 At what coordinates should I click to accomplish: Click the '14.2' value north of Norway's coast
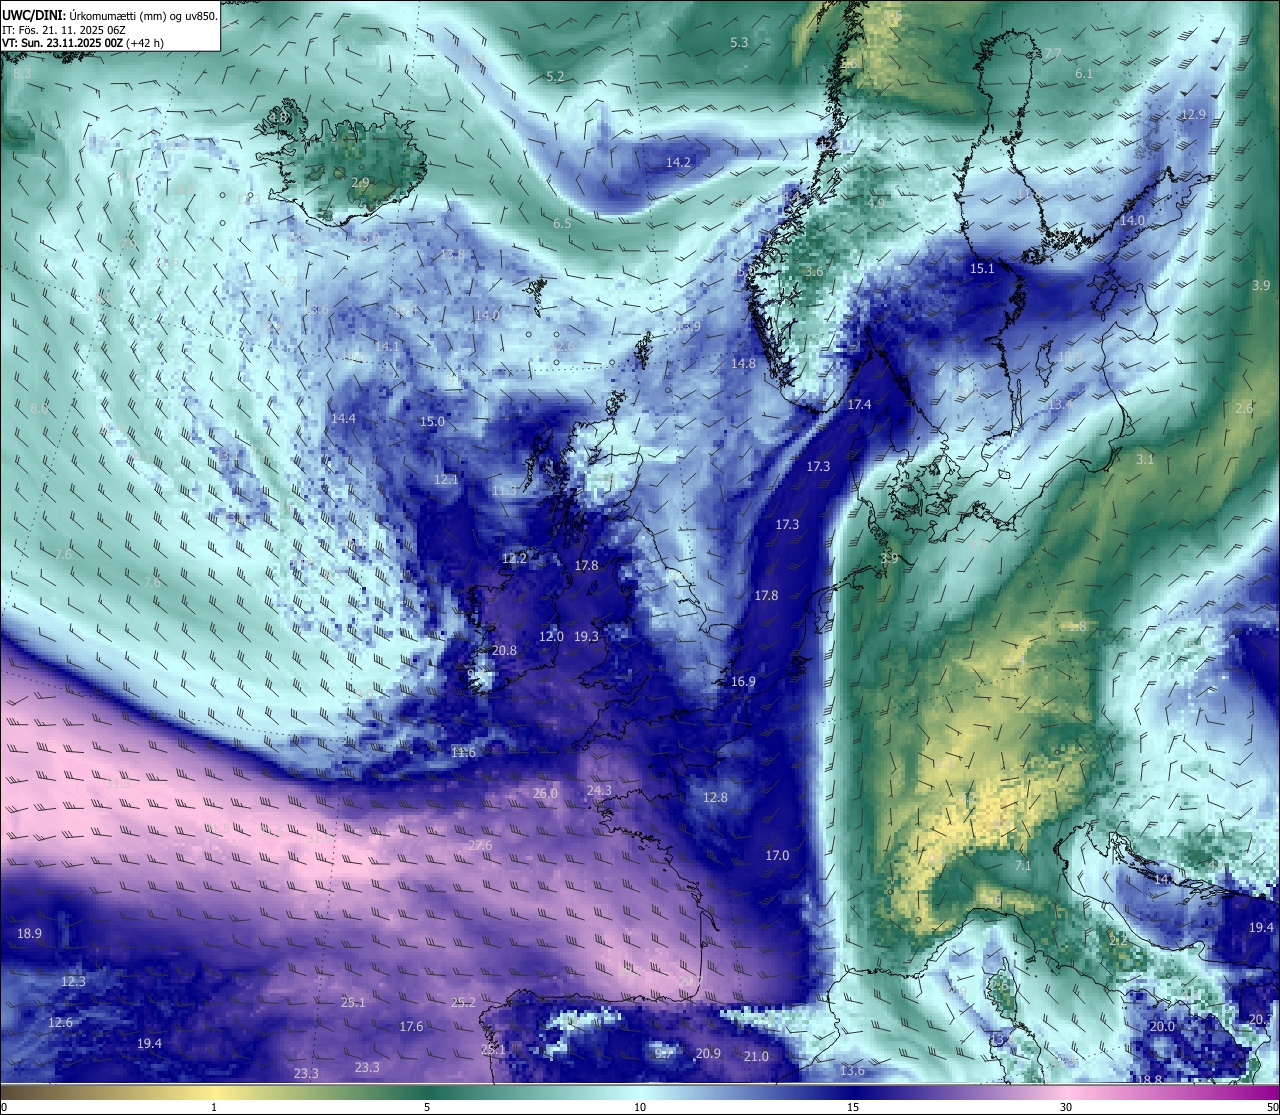coord(678,162)
